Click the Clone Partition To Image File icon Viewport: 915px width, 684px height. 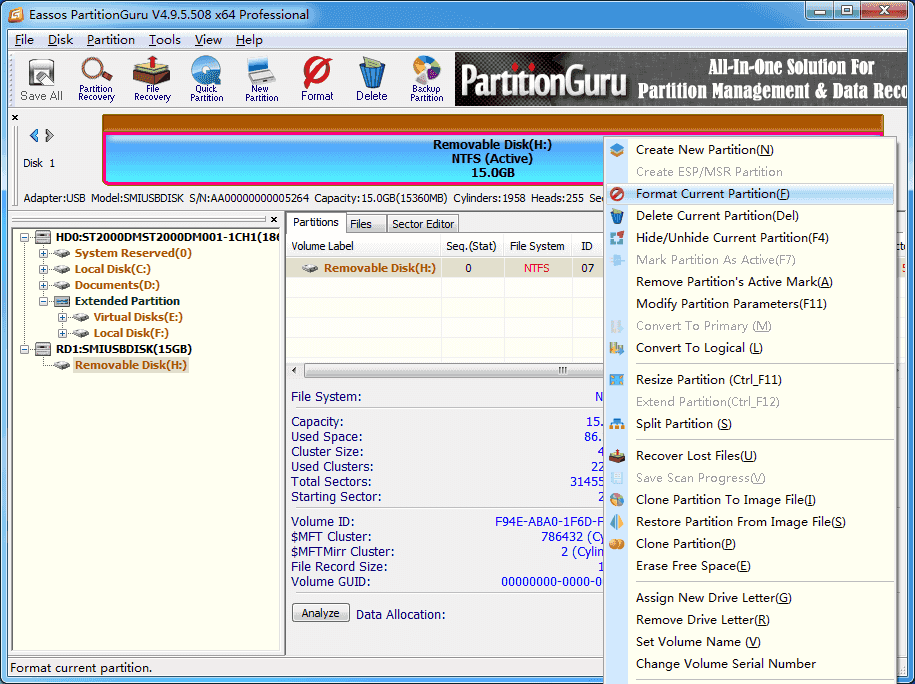point(617,500)
